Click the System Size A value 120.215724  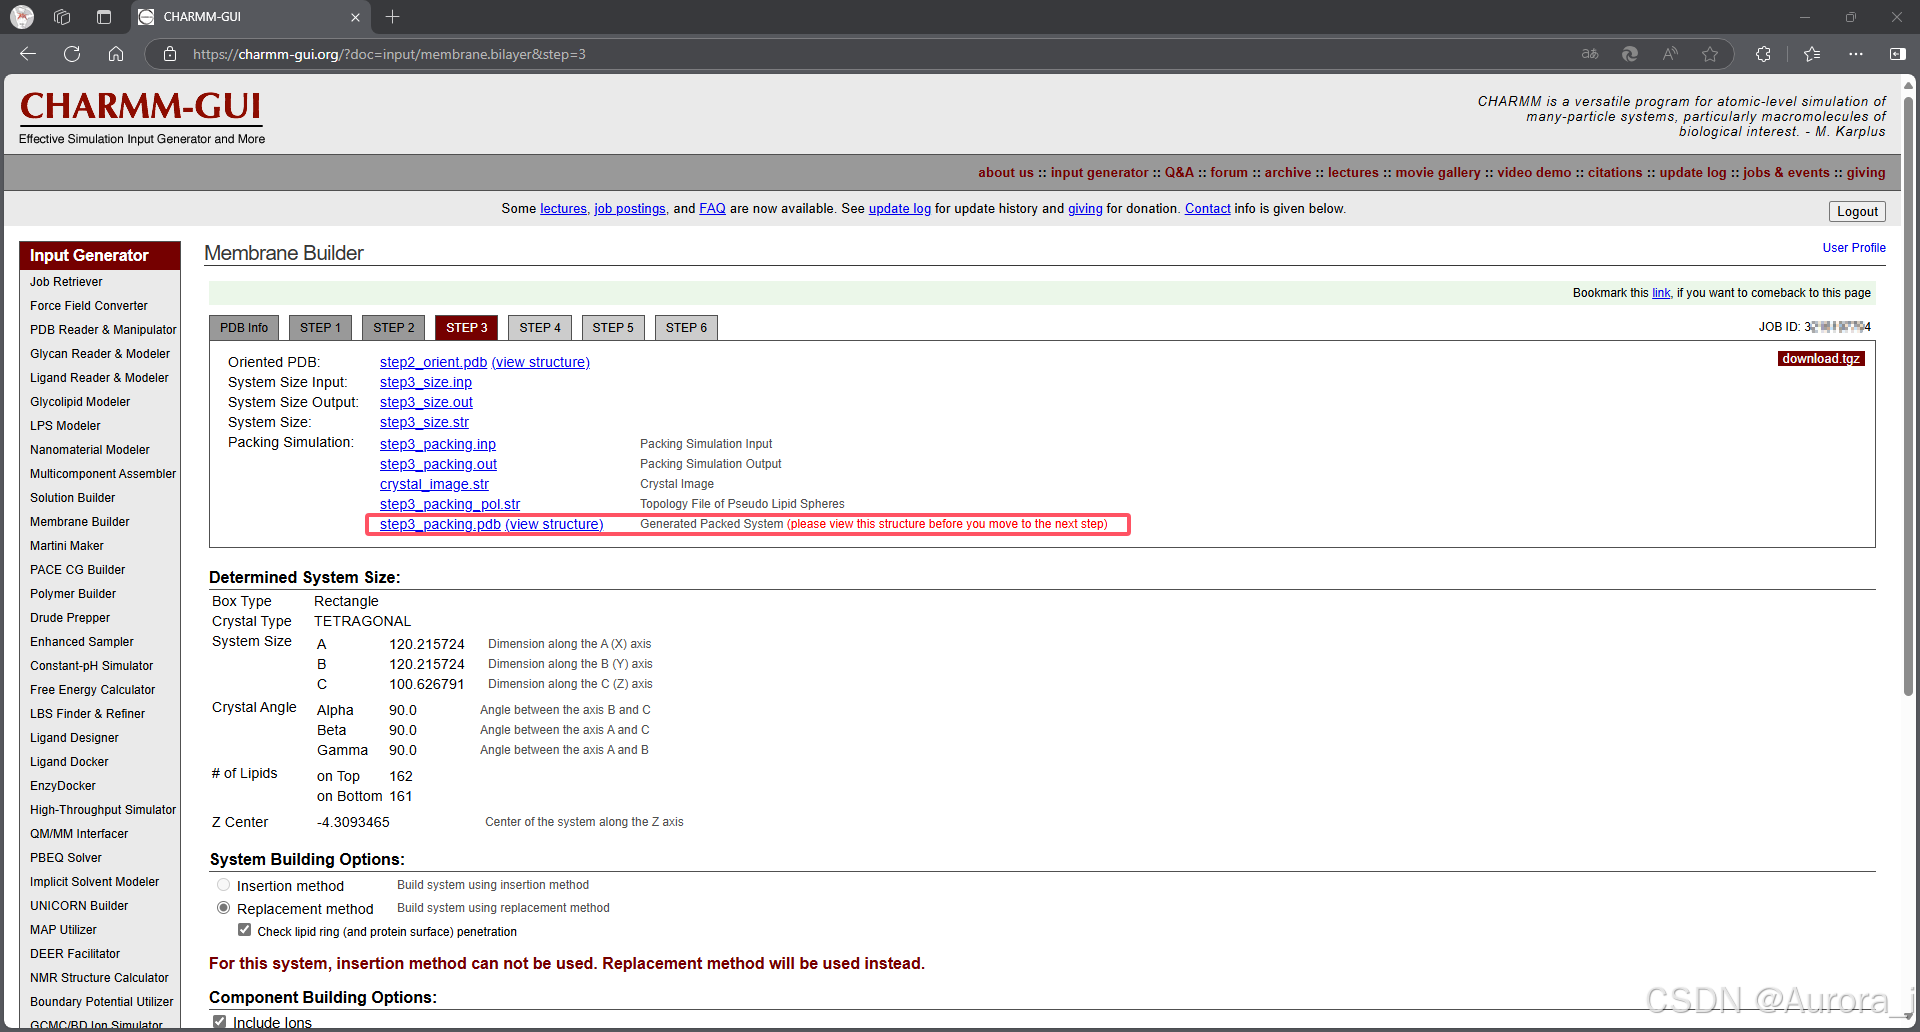[427, 644]
